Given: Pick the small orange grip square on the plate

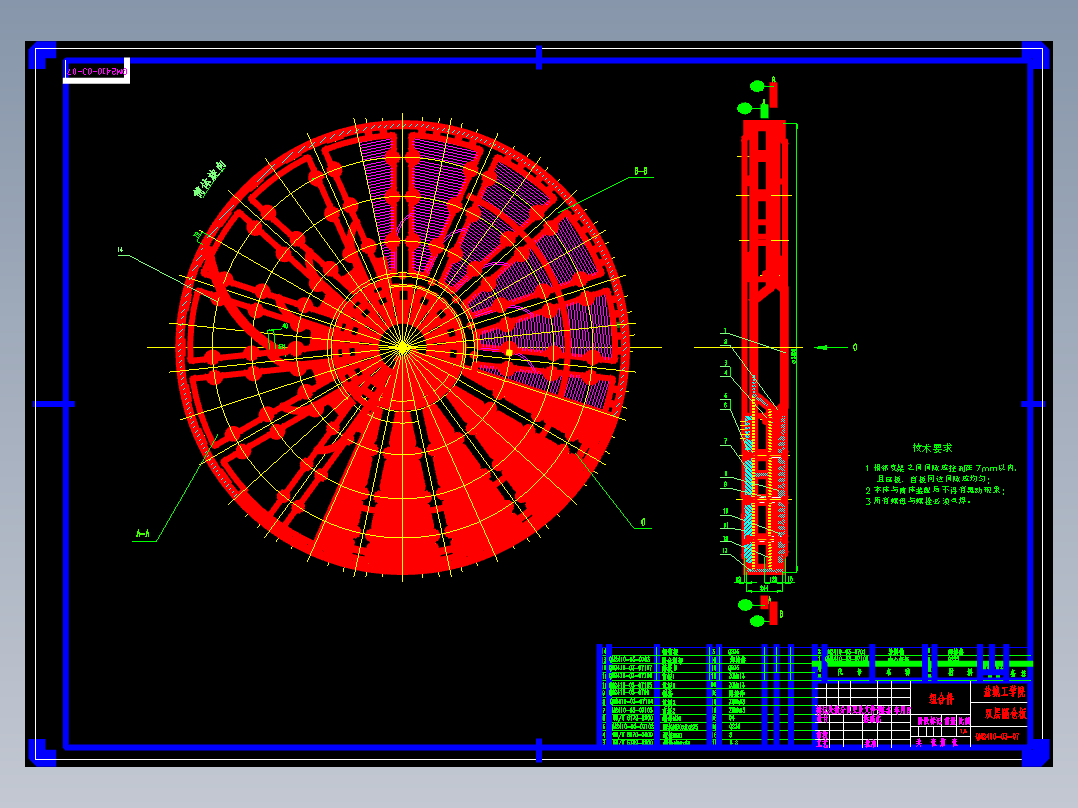Looking at the screenshot, I should (509, 353).
